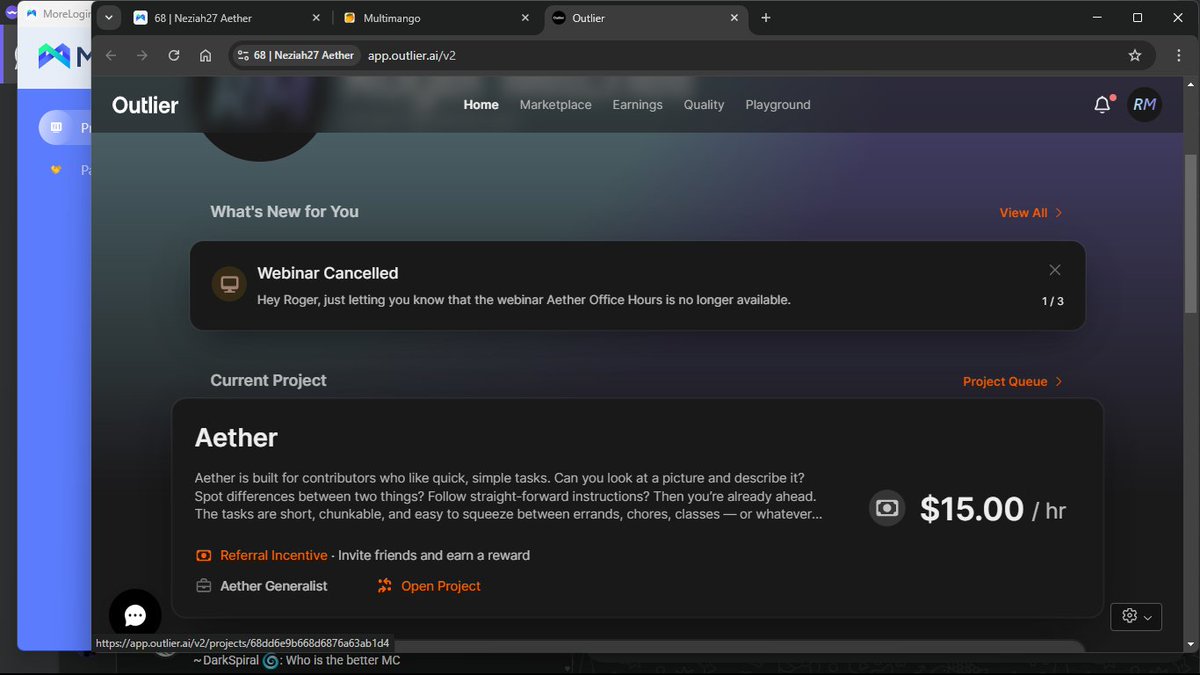The width and height of the screenshot is (1200, 675).
Task: Open a new browser tab
Action: click(x=766, y=18)
